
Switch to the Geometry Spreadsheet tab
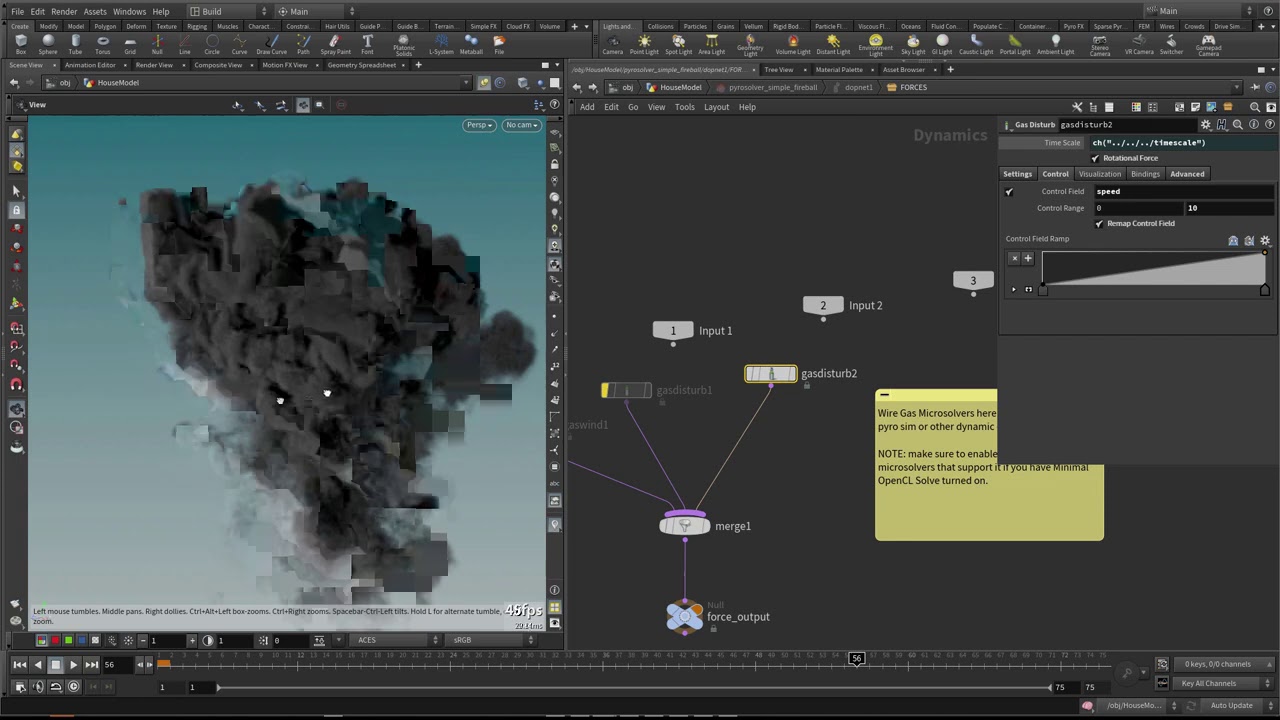pos(362,65)
